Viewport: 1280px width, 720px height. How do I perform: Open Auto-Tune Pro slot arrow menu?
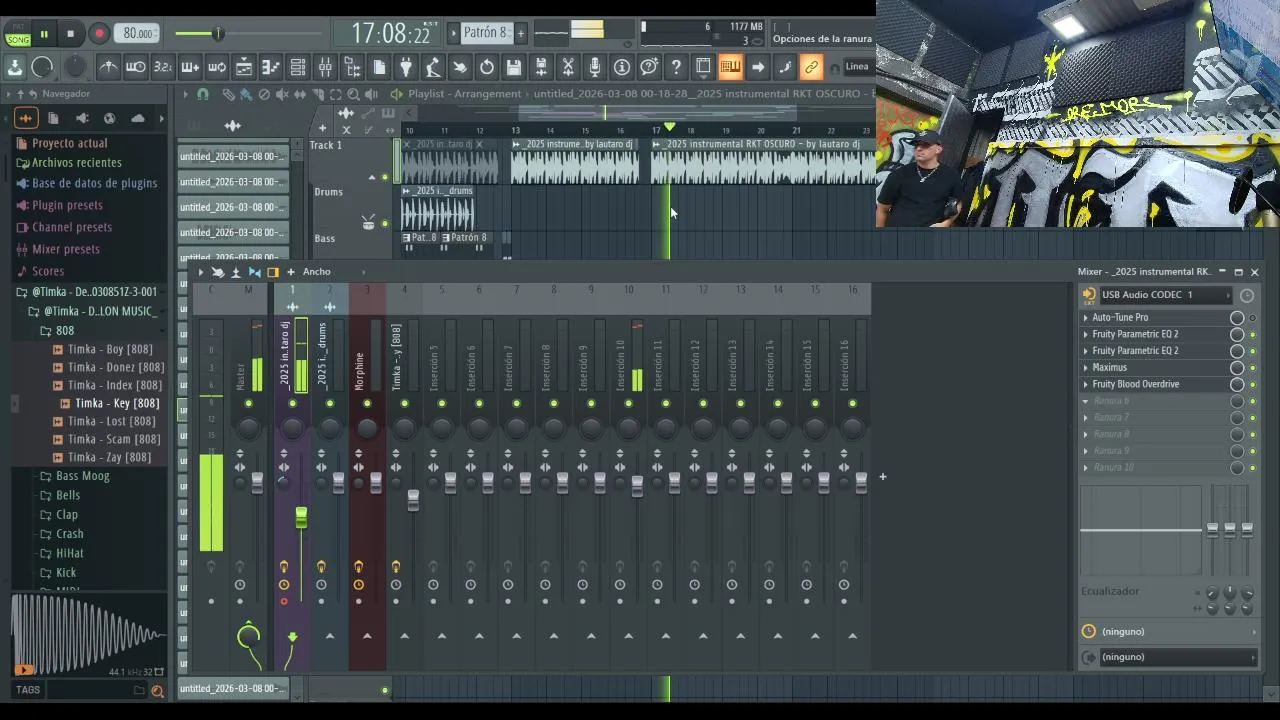coord(1086,318)
